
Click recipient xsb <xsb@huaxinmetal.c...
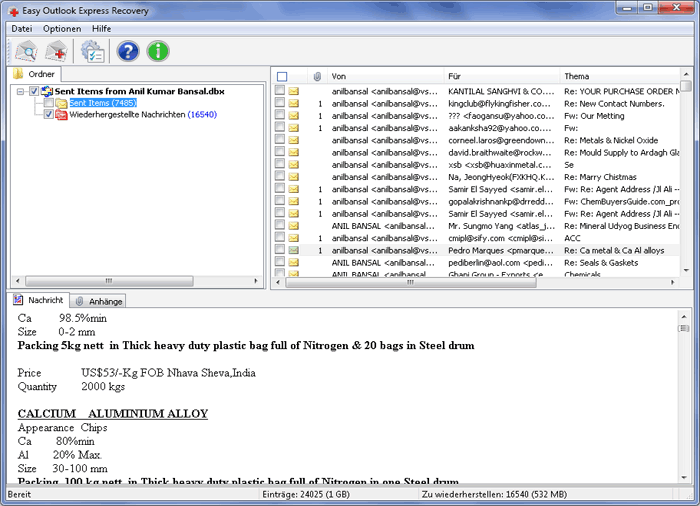point(500,165)
